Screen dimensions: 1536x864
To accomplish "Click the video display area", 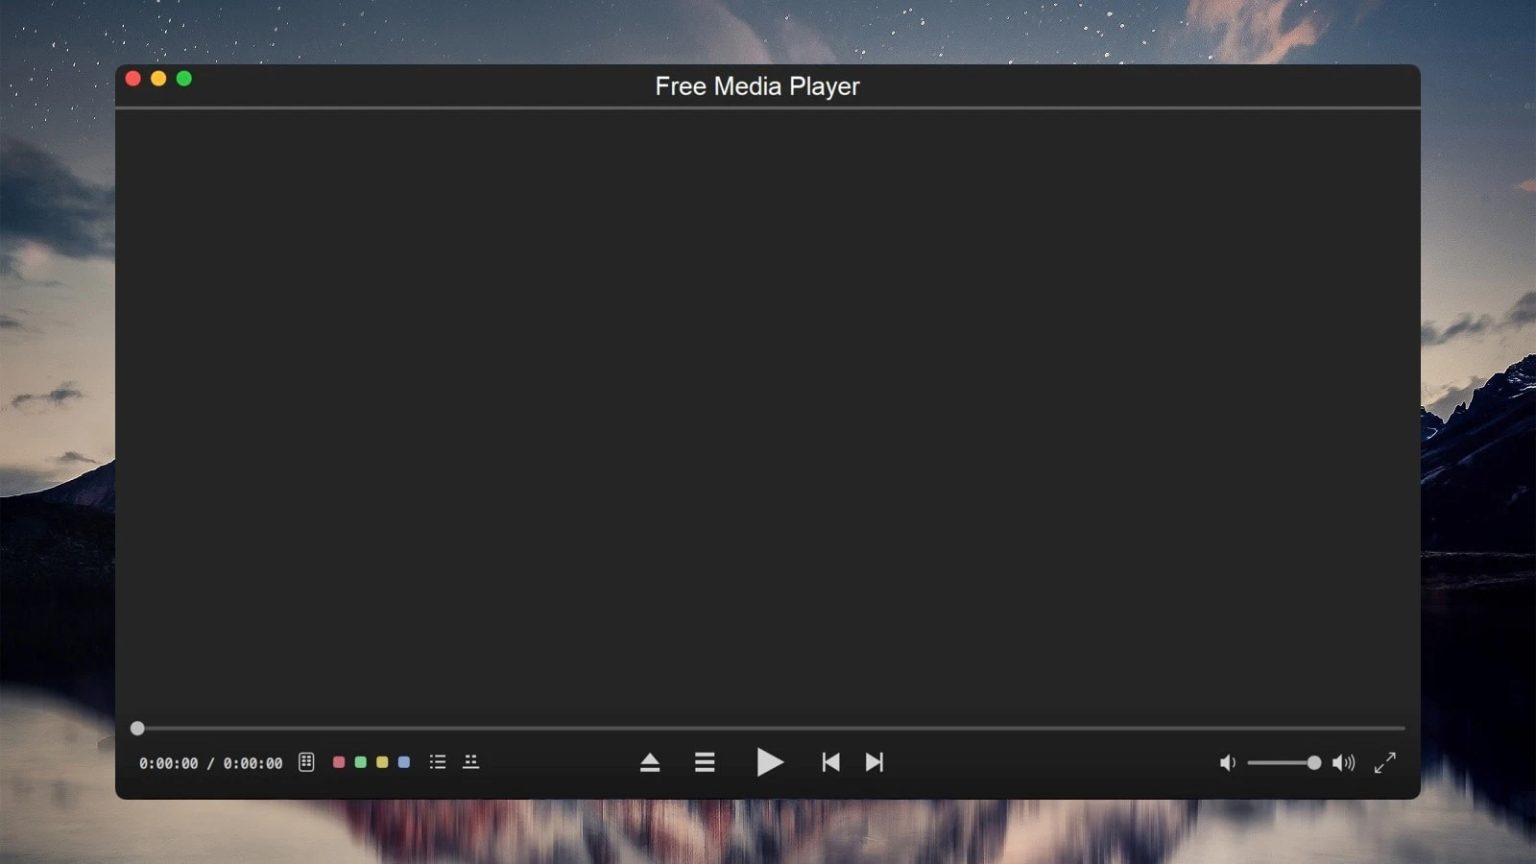I will [768, 410].
